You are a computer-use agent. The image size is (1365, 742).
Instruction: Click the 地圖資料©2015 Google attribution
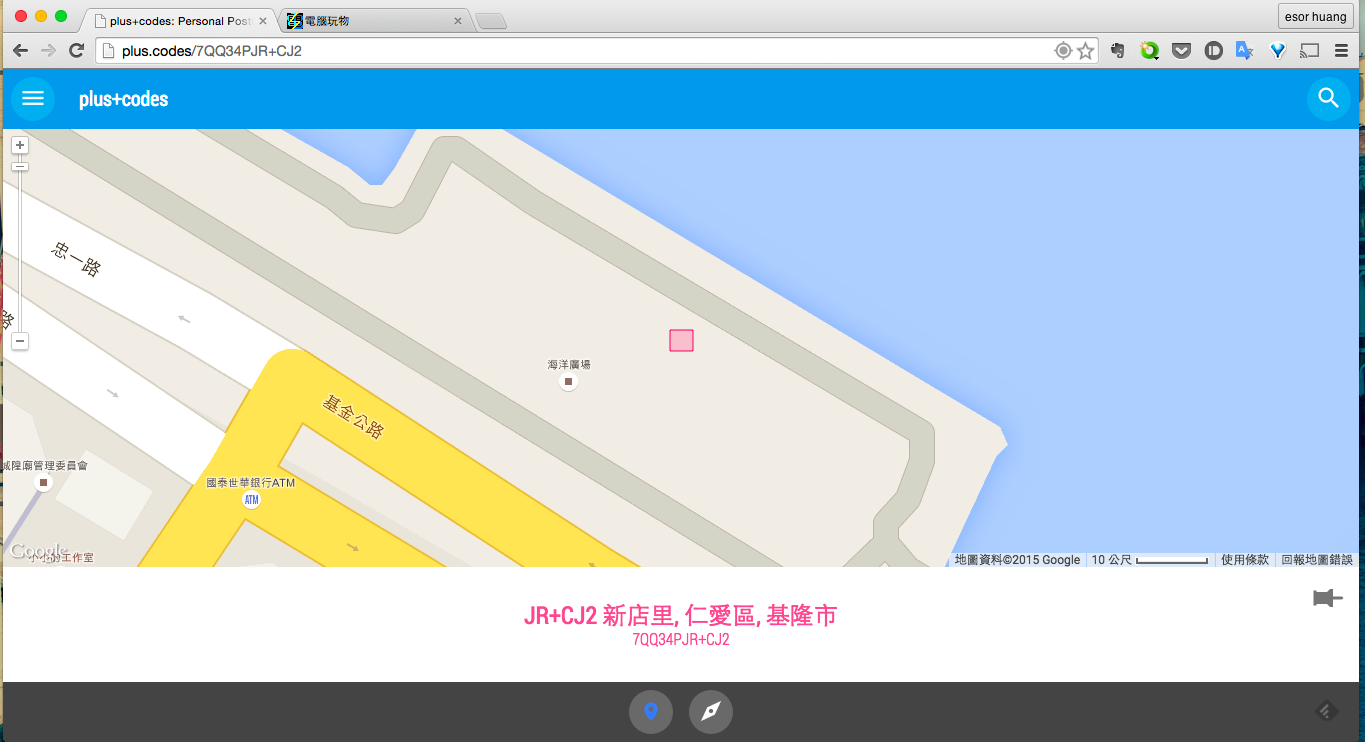point(1017,560)
